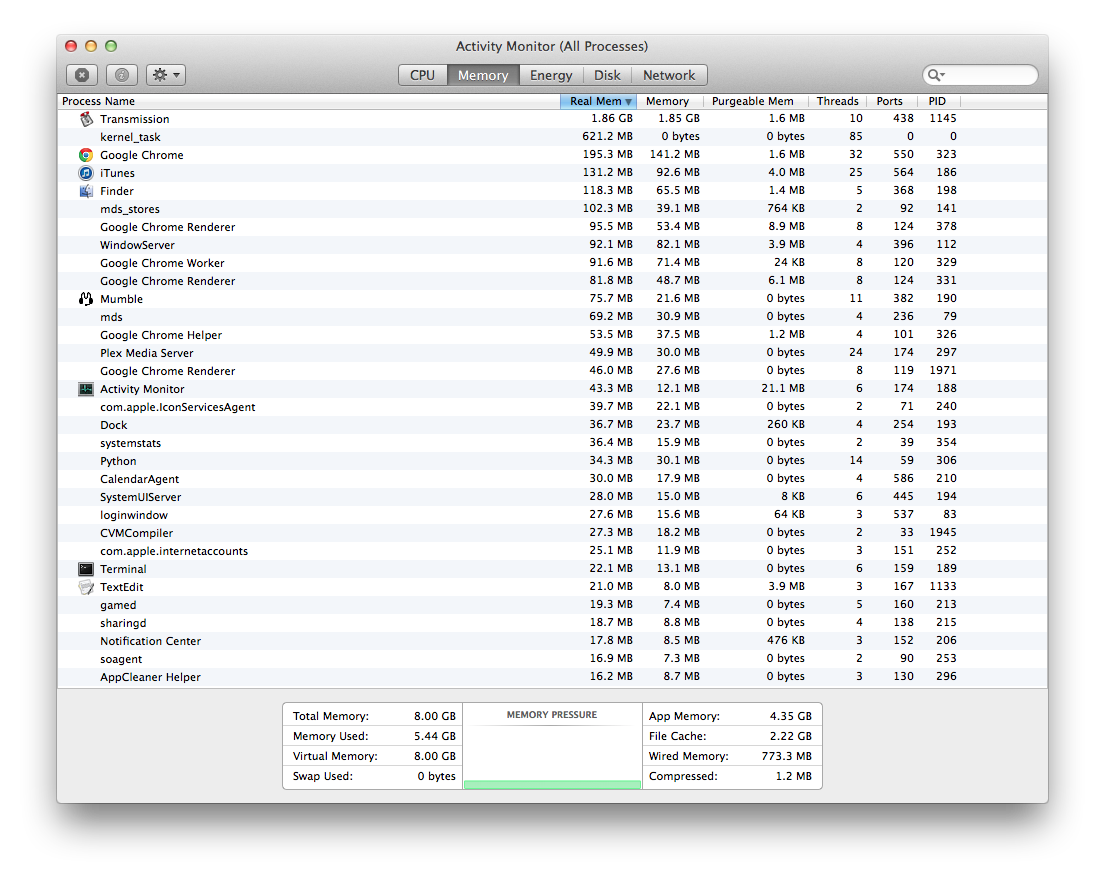Click the Force Quit process toolbar button

(82, 75)
